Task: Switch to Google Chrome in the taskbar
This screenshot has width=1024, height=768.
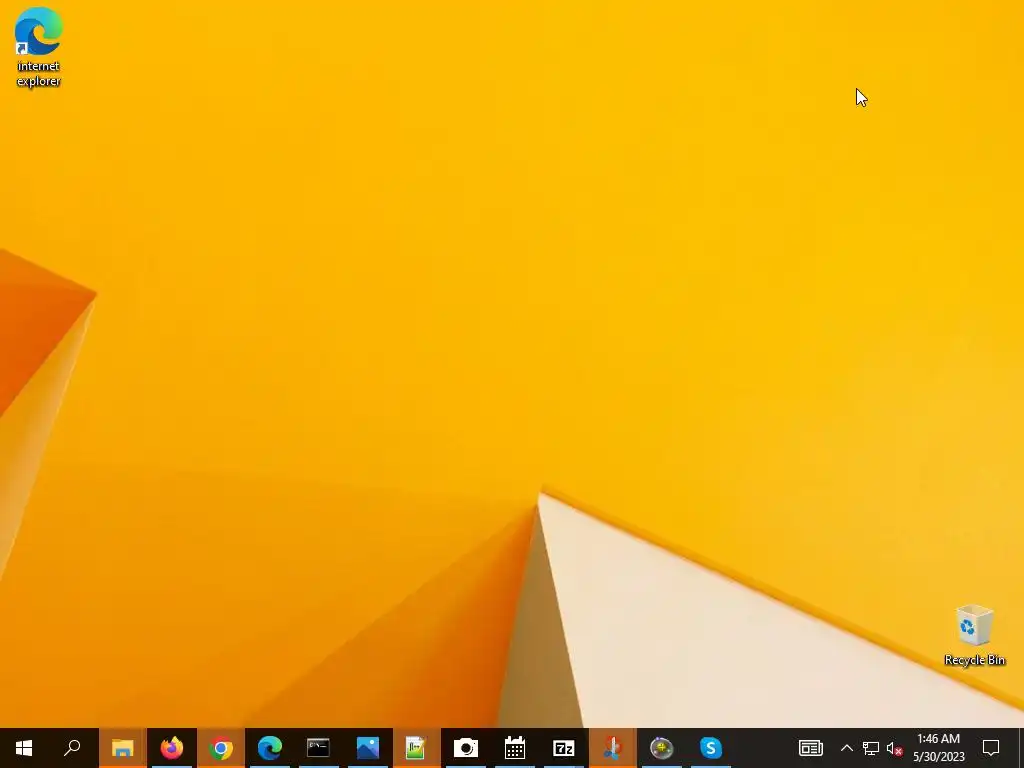Action: [x=221, y=748]
